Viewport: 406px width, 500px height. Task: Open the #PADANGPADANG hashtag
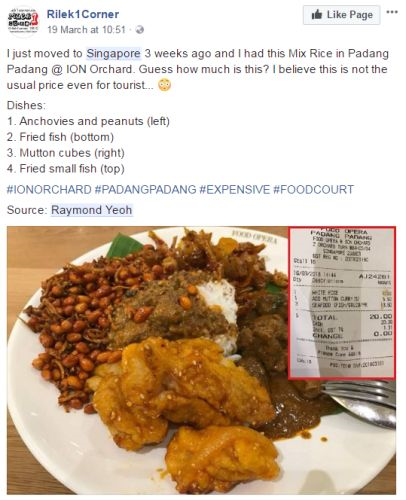146,190
